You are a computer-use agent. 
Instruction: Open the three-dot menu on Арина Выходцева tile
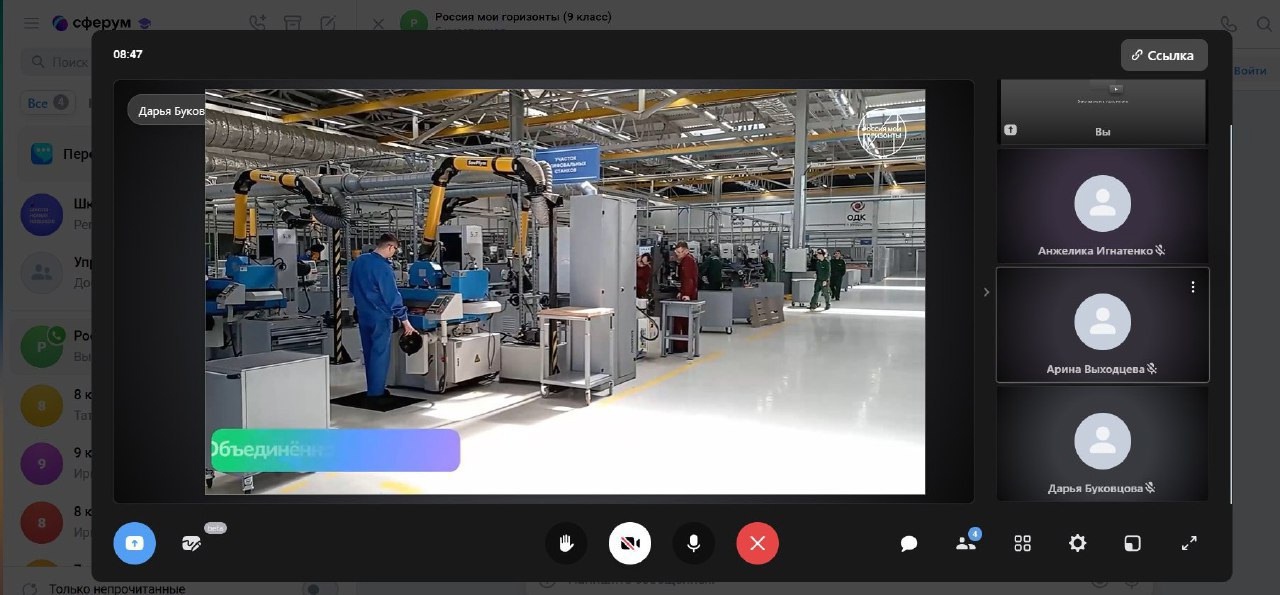1193,287
